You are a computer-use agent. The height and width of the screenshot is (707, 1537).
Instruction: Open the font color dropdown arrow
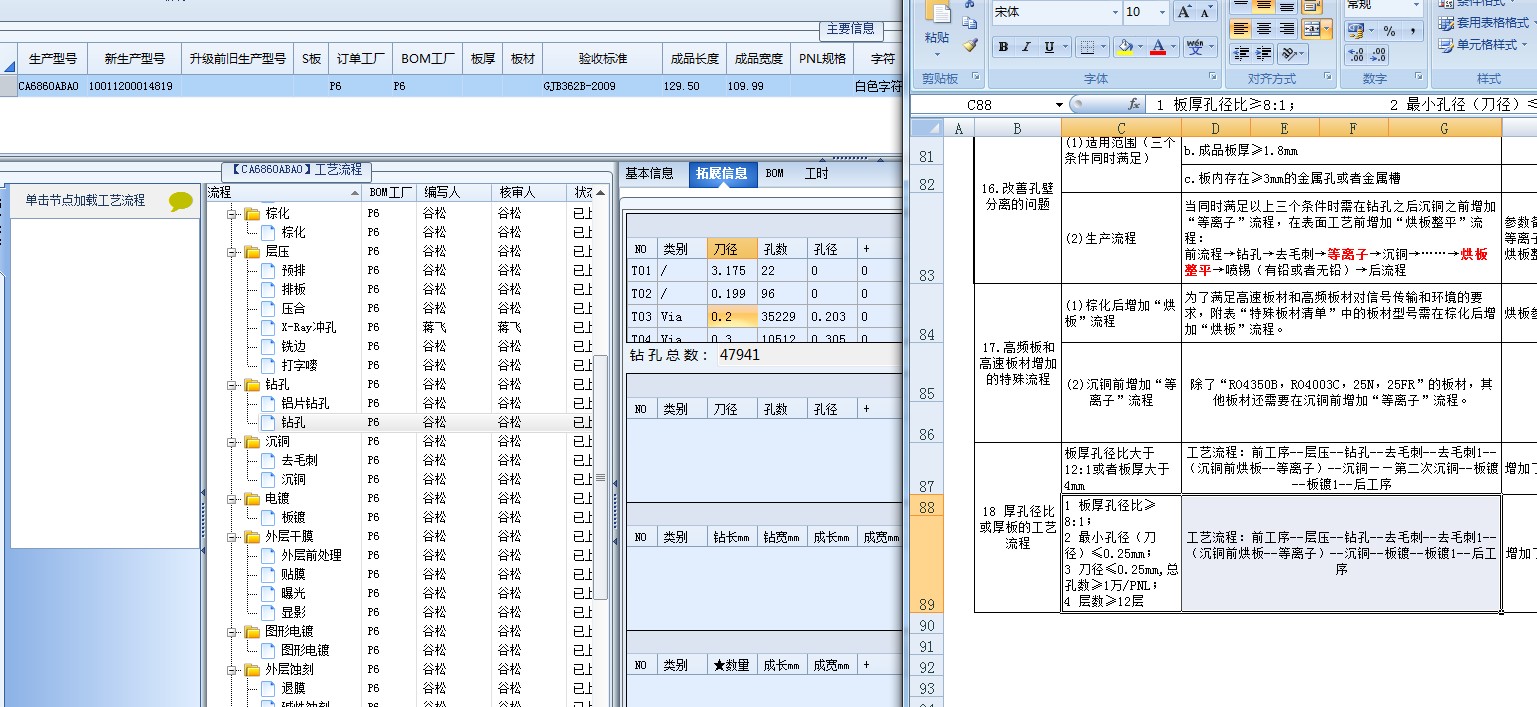pyautogui.click(x=1173, y=47)
